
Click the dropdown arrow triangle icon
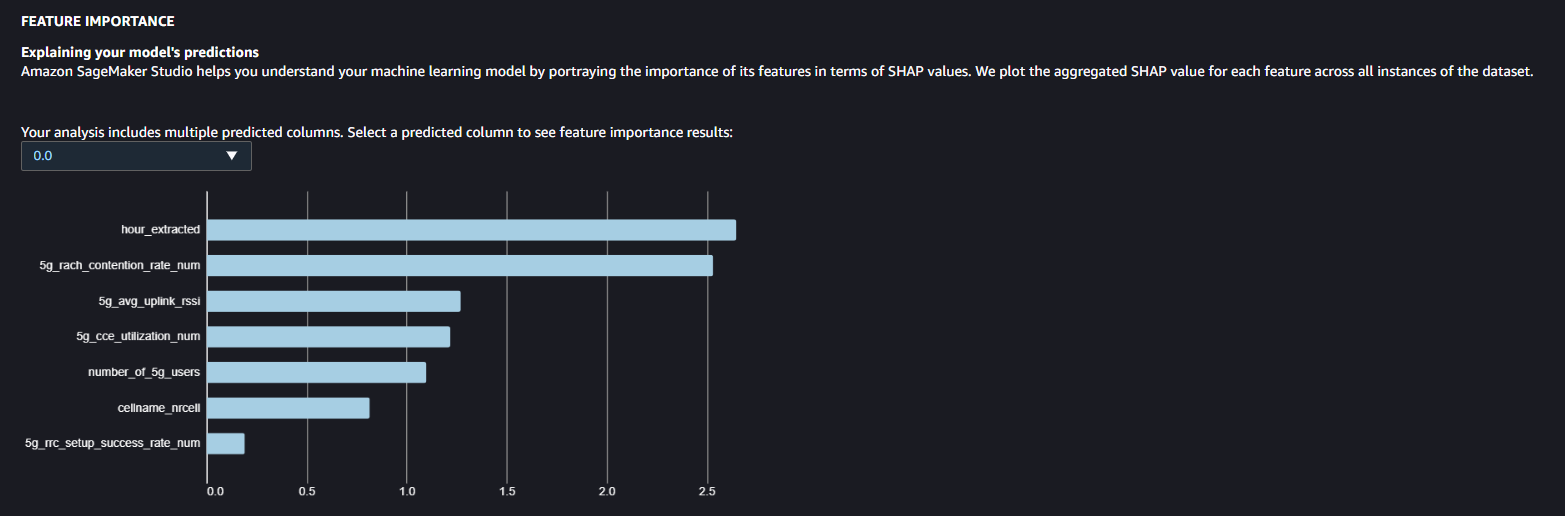(x=232, y=156)
